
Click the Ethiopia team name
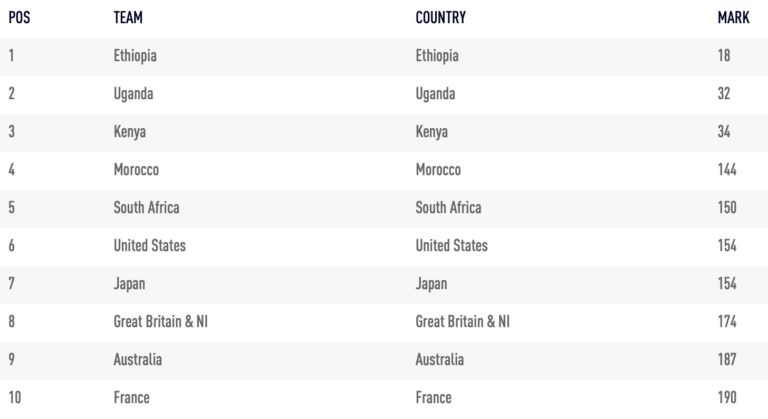[x=135, y=56]
